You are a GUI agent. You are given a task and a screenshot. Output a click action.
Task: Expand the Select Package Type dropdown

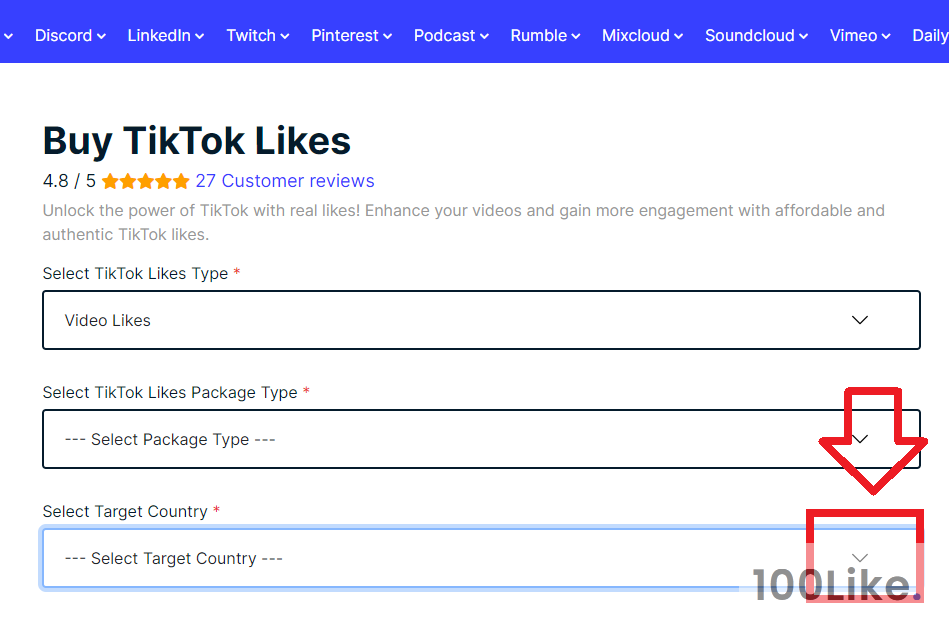(481, 439)
